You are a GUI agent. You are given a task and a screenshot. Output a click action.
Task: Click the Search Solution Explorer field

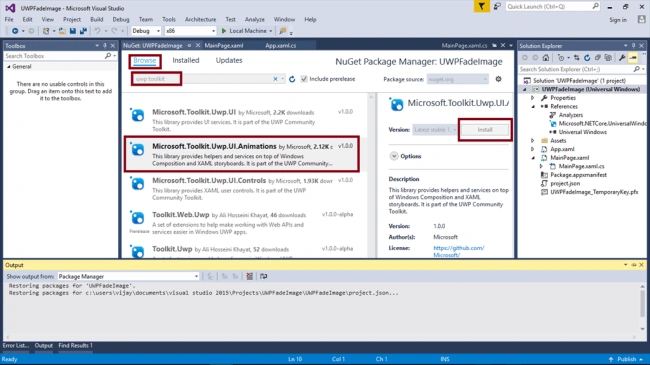pos(576,69)
